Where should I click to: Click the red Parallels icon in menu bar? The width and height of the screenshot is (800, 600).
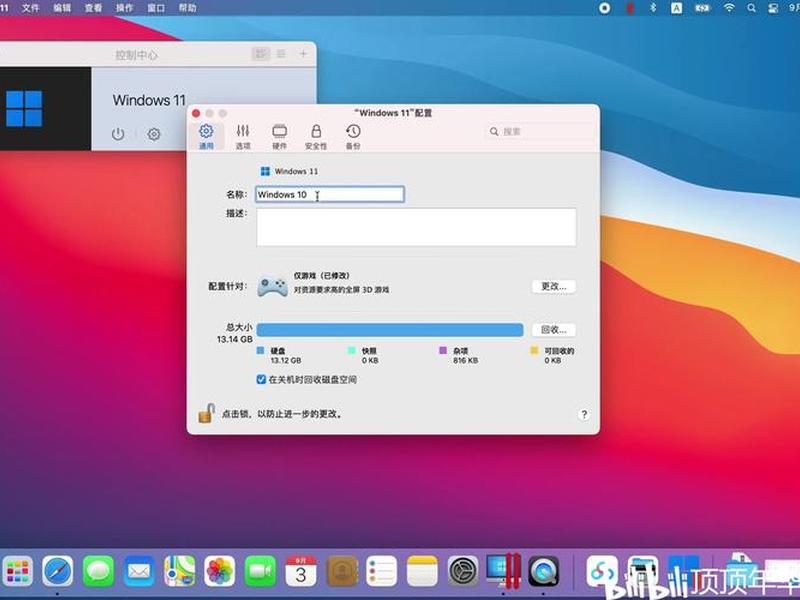pyautogui.click(x=630, y=8)
